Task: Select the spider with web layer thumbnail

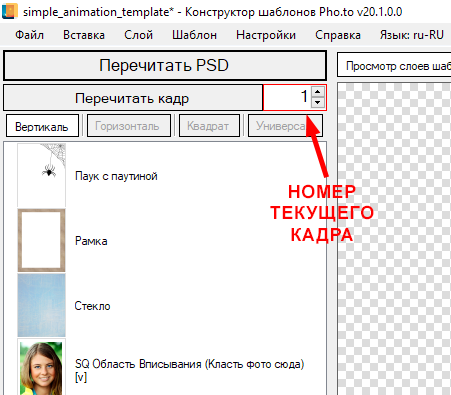Action: 41,175
